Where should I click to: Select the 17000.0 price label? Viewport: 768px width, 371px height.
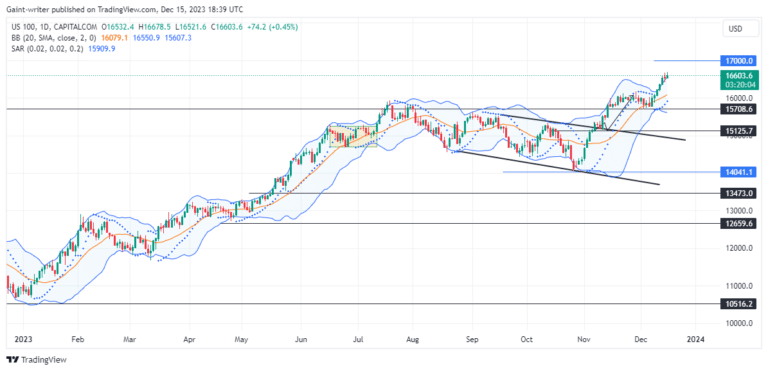pyautogui.click(x=739, y=61)
